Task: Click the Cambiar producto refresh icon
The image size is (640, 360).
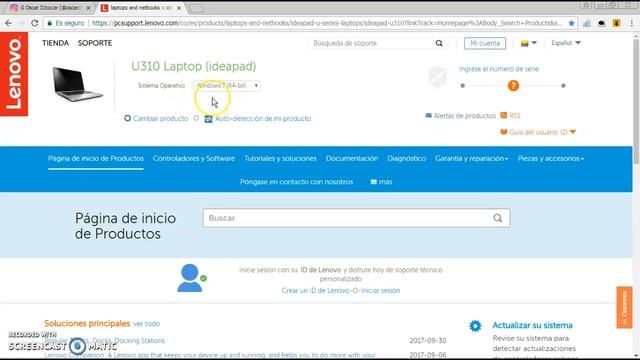Action: (x=127, y=118)
